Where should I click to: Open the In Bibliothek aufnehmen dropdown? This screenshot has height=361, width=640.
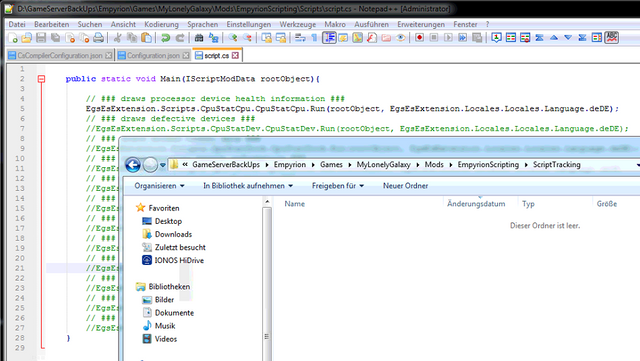248,186
